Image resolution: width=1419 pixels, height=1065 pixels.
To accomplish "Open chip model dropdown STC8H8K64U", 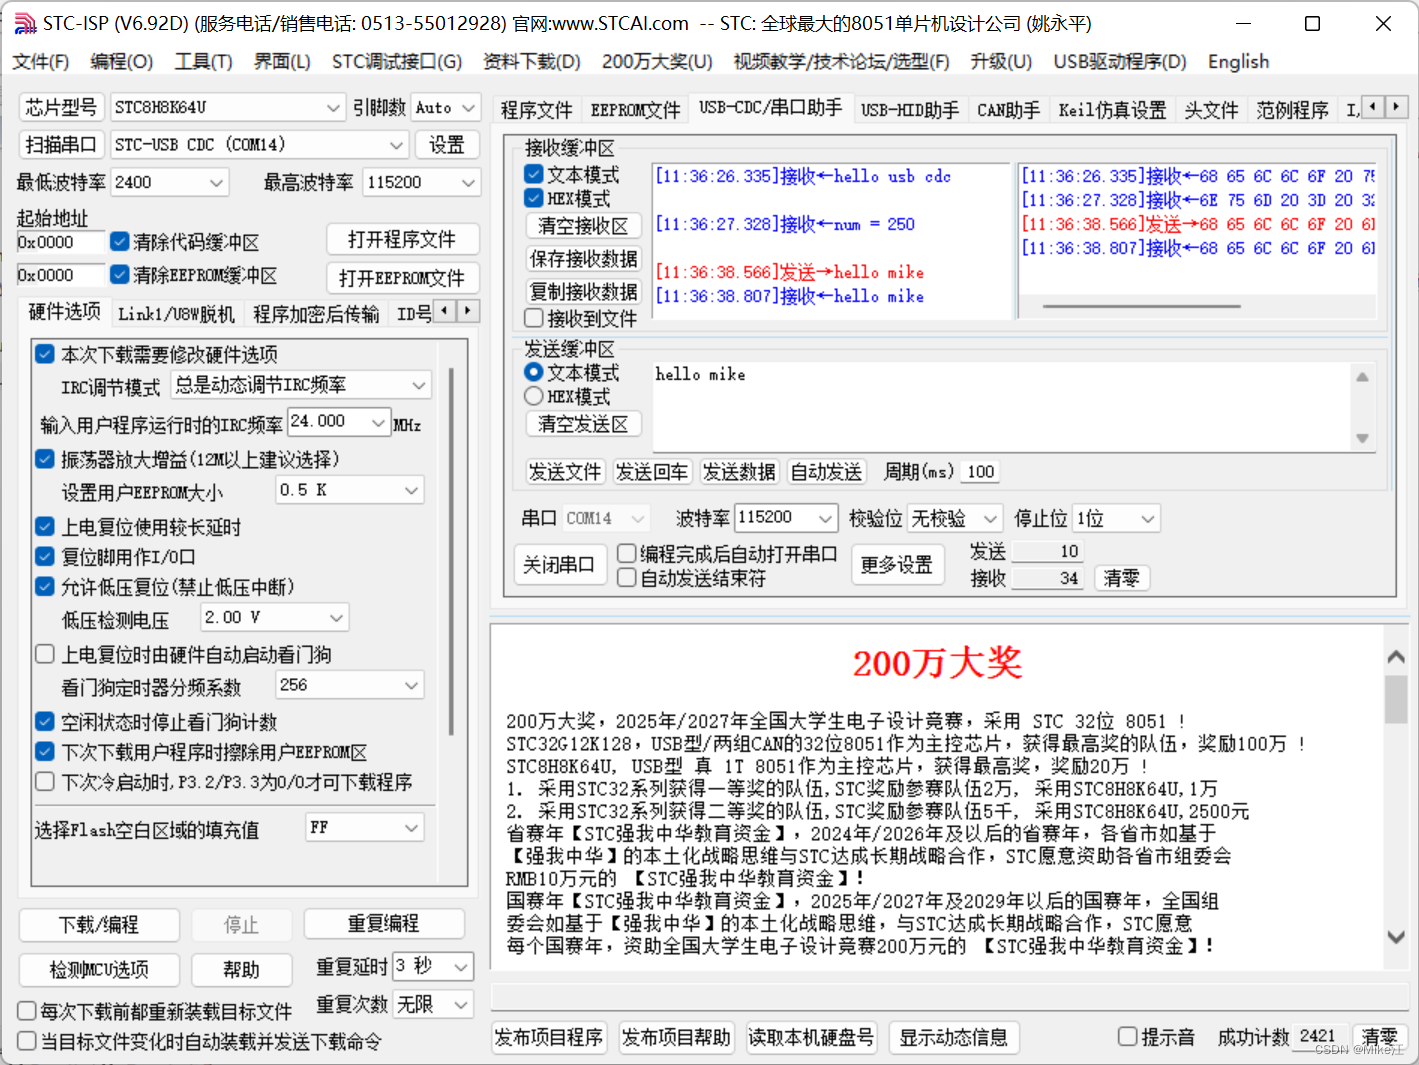I will click(228, 107).
